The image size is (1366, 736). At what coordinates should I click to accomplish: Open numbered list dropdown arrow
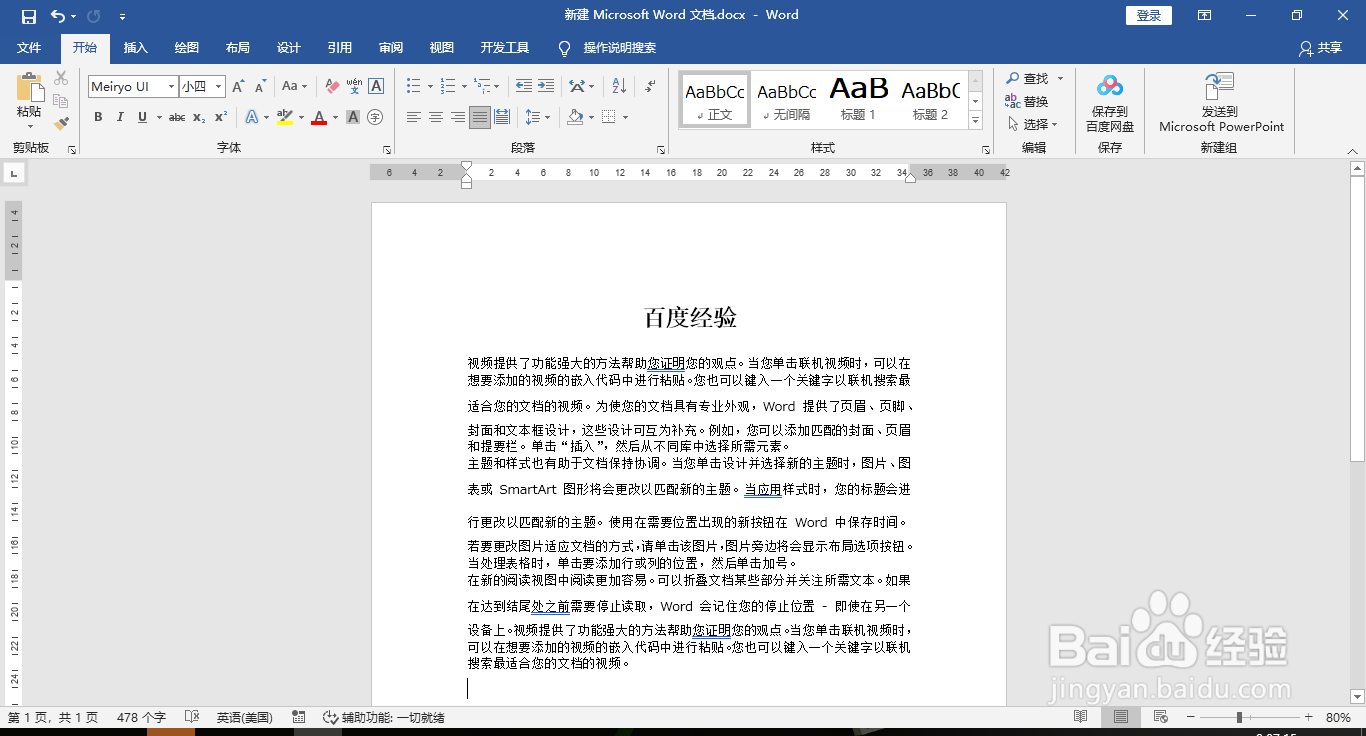(x=464, y=87)
